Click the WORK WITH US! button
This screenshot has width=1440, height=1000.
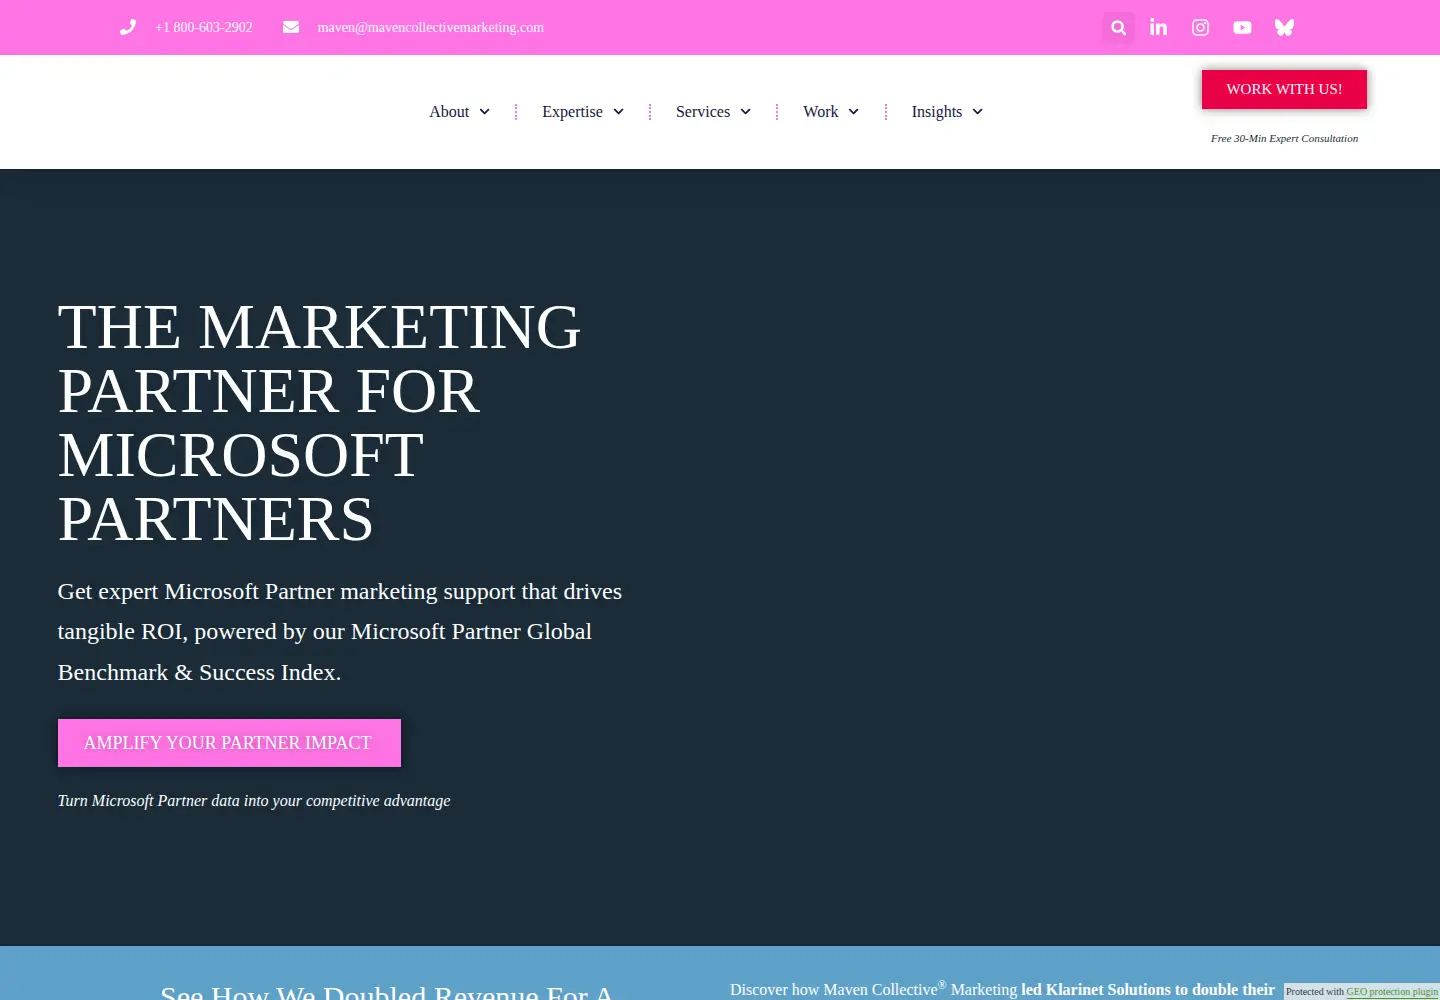pyautogui.click(x=1284, y=89)
